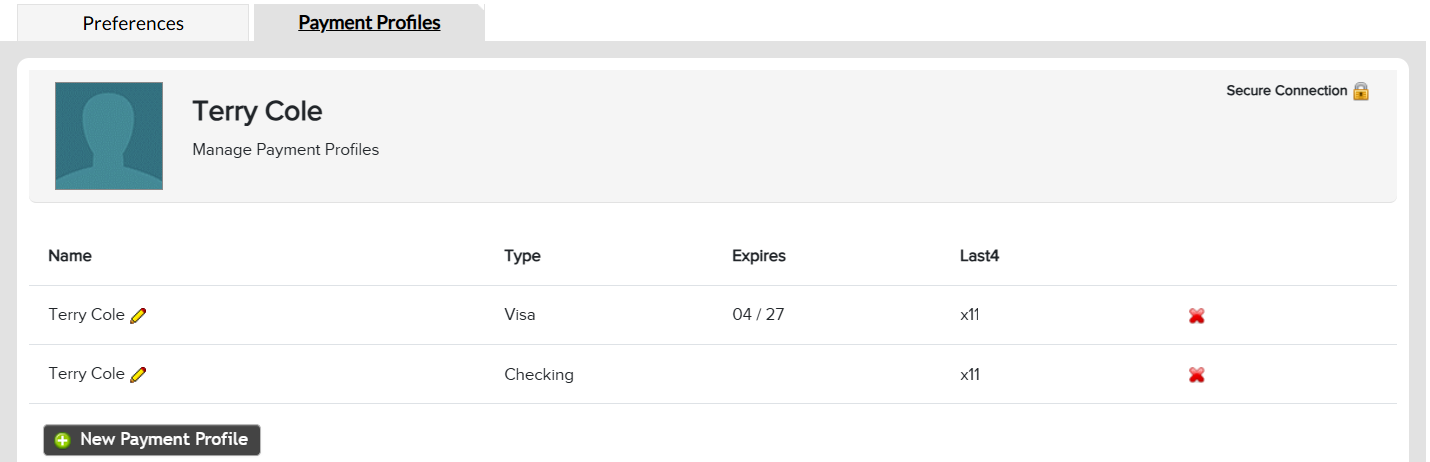Screen dimensions: 1430x462
Task: Click the pencil edit icon on Checking row
Action: pyautogui.click(x=138, y=375)
